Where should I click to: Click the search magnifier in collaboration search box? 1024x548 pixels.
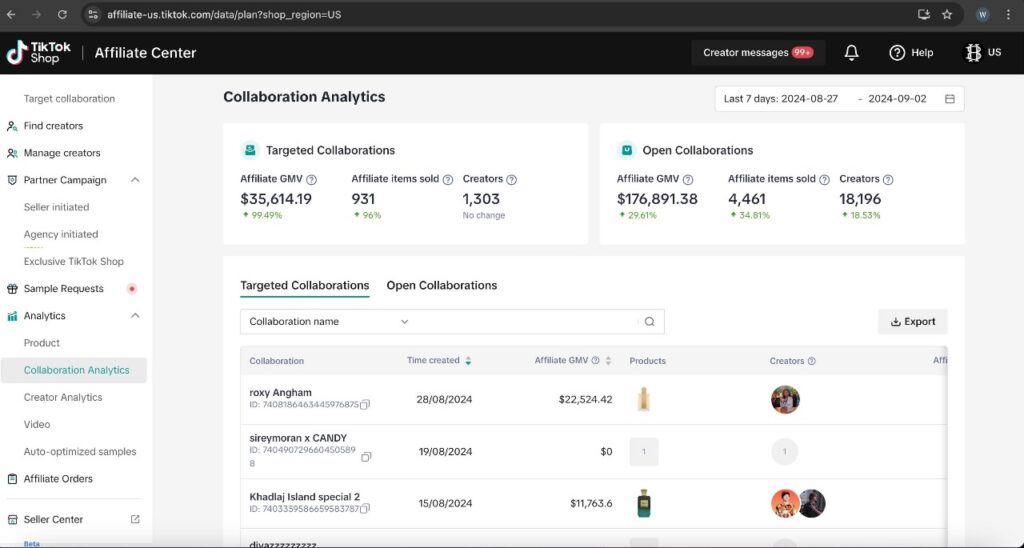click(649, 321)
